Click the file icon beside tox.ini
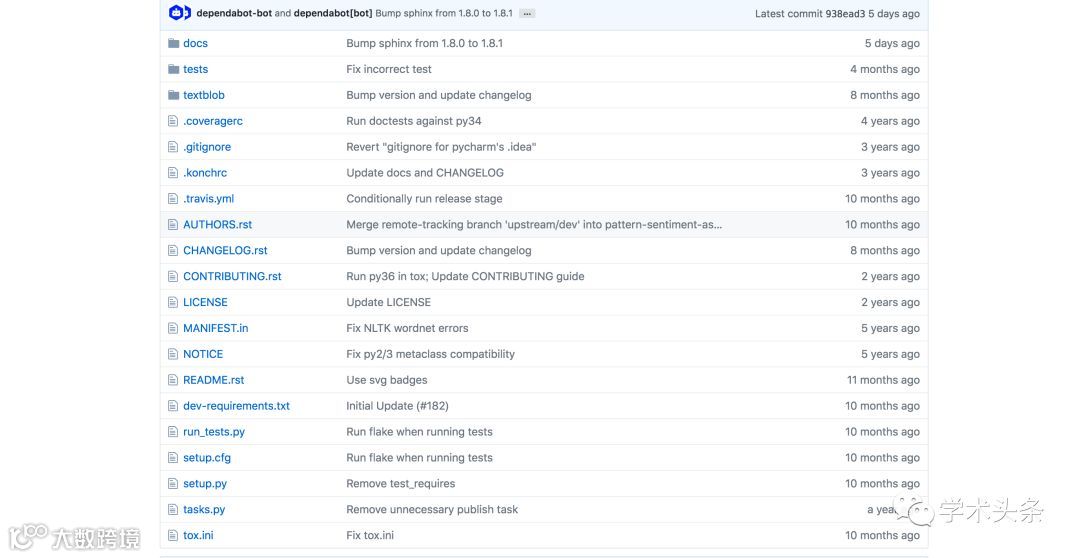The height and width of the screenshot is (558, 1080). pyautogui.click(x=173, y=536)
